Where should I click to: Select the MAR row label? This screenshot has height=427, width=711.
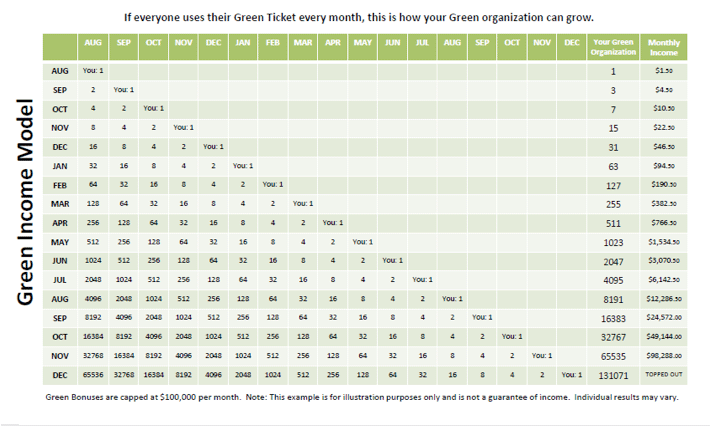tap(60, 204)
